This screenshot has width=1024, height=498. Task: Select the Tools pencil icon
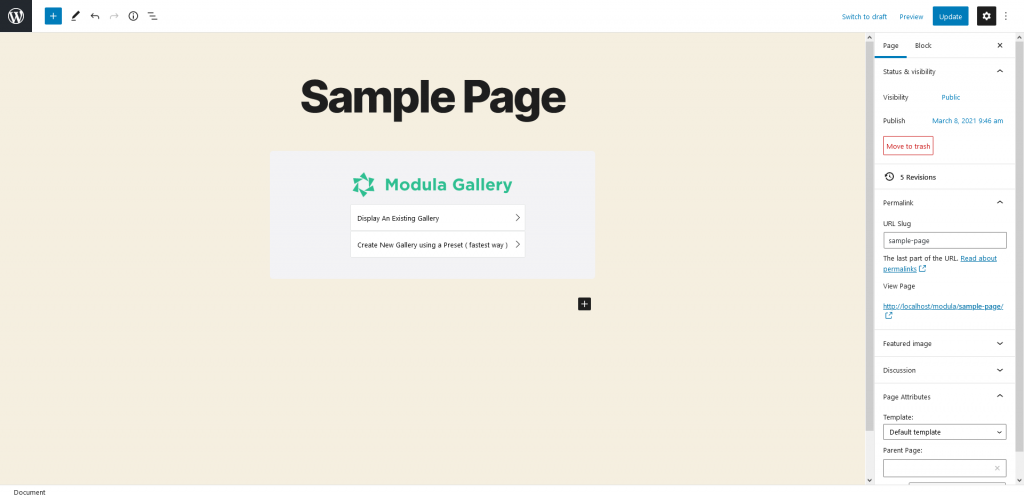(75, 16)
